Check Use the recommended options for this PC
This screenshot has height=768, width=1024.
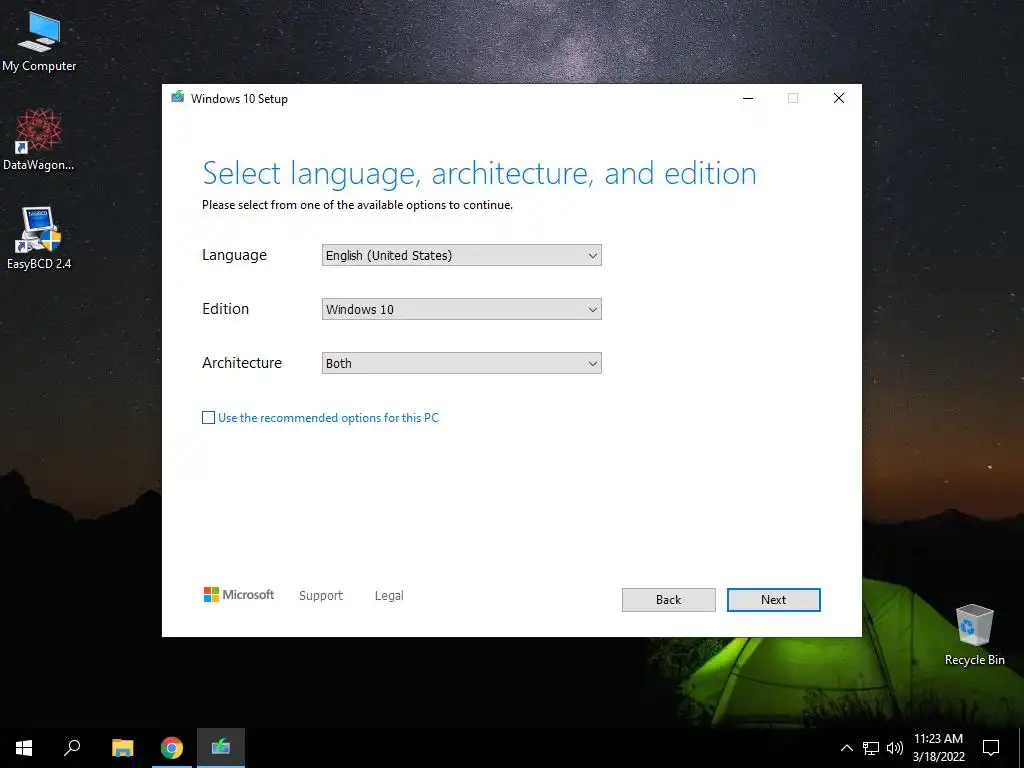tap(208, 417)
